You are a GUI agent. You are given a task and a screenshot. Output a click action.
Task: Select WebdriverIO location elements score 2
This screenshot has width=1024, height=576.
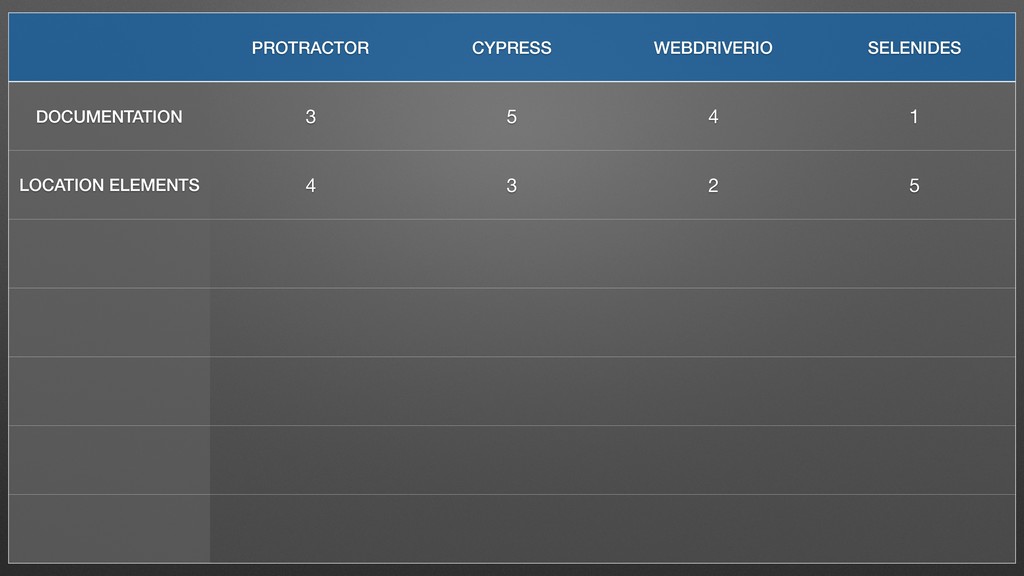pyautogui.click(x=712, y=185)
